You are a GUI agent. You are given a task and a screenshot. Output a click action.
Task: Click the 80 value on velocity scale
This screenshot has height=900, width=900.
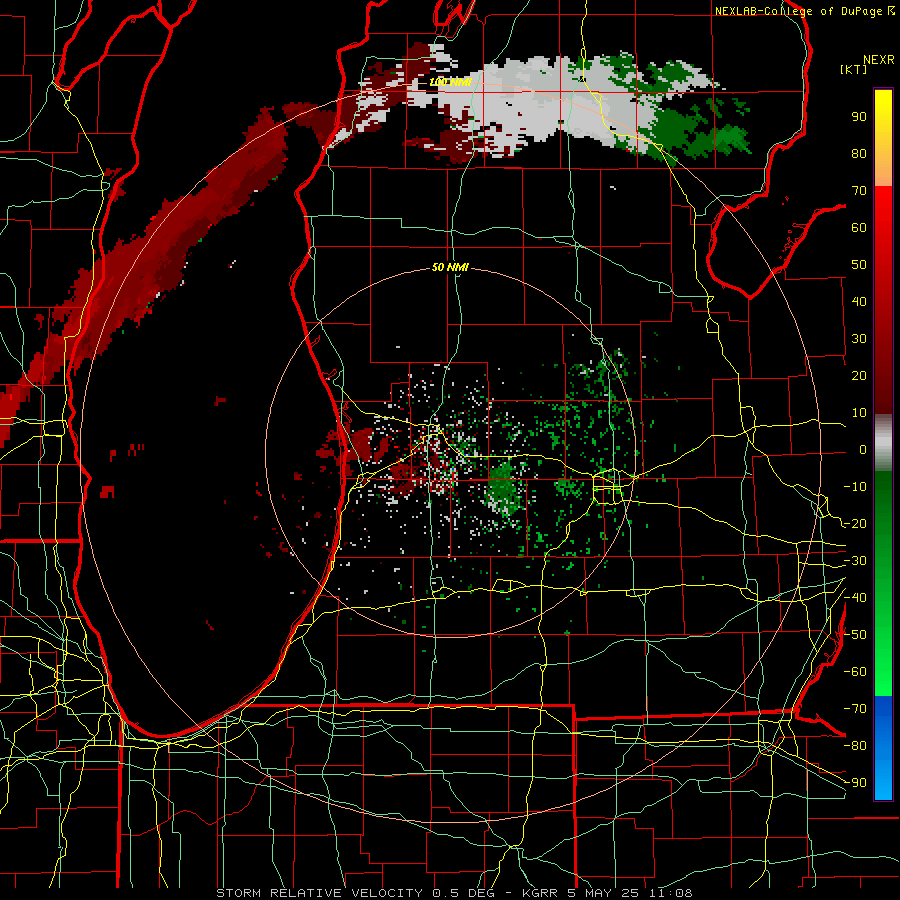(859, 154)
